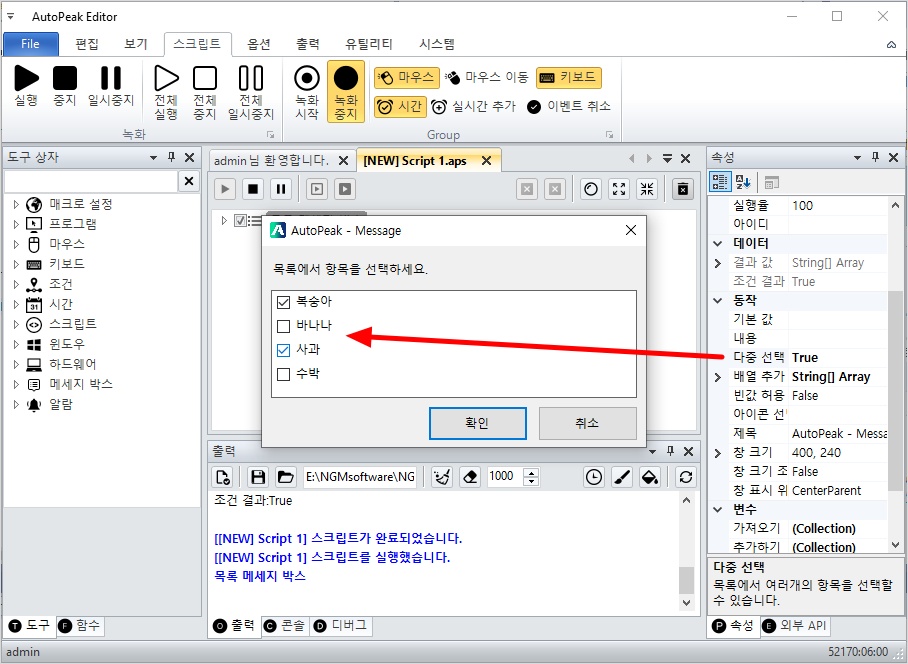Click the refresh icon in output toolbar

click(x=686, y=477)
